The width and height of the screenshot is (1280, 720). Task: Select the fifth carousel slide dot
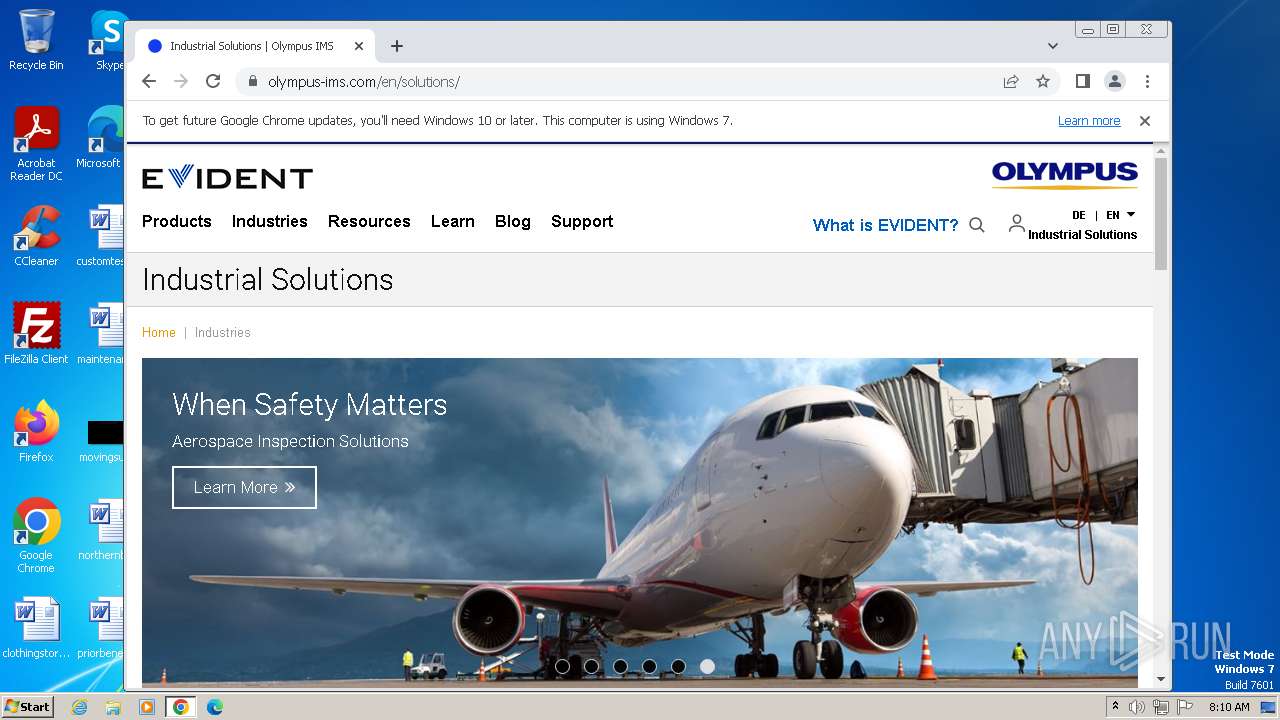(x=678, y=666)
